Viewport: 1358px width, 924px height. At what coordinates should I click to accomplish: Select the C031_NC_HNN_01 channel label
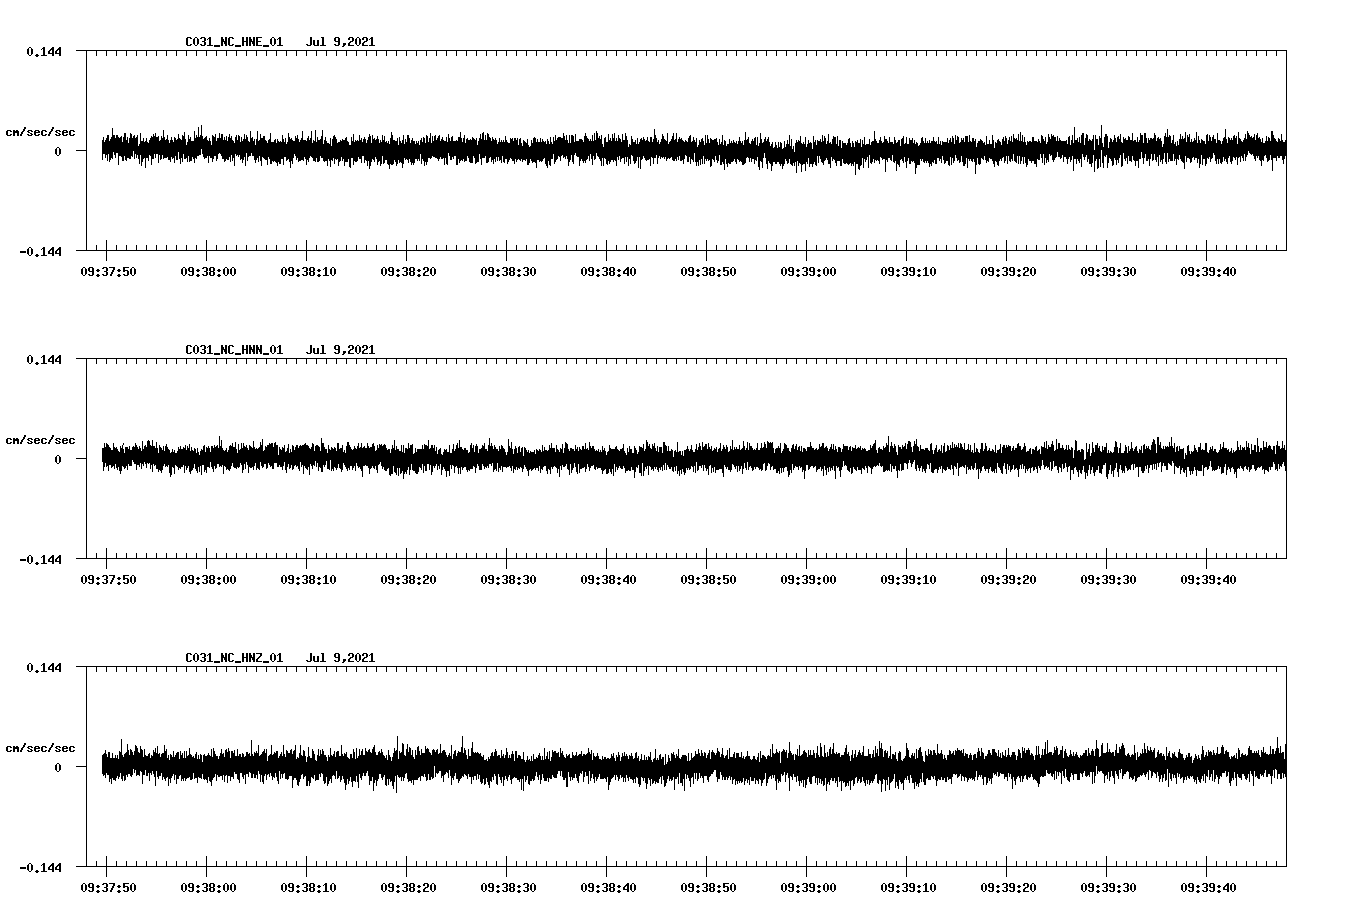pos(232,349)
